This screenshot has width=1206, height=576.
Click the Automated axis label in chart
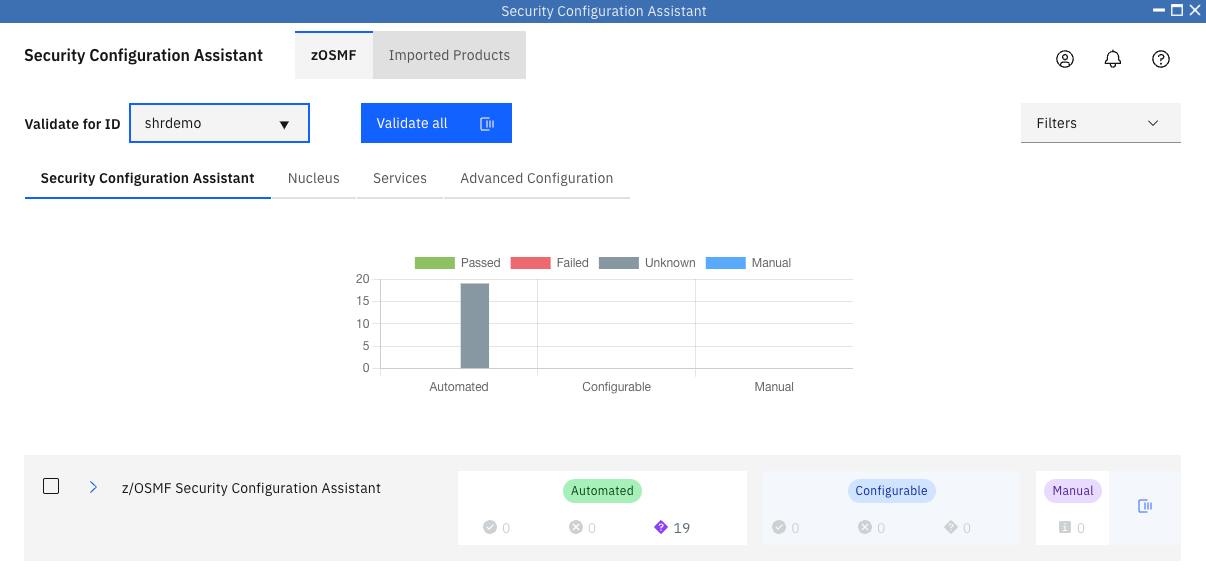[459, 387]
